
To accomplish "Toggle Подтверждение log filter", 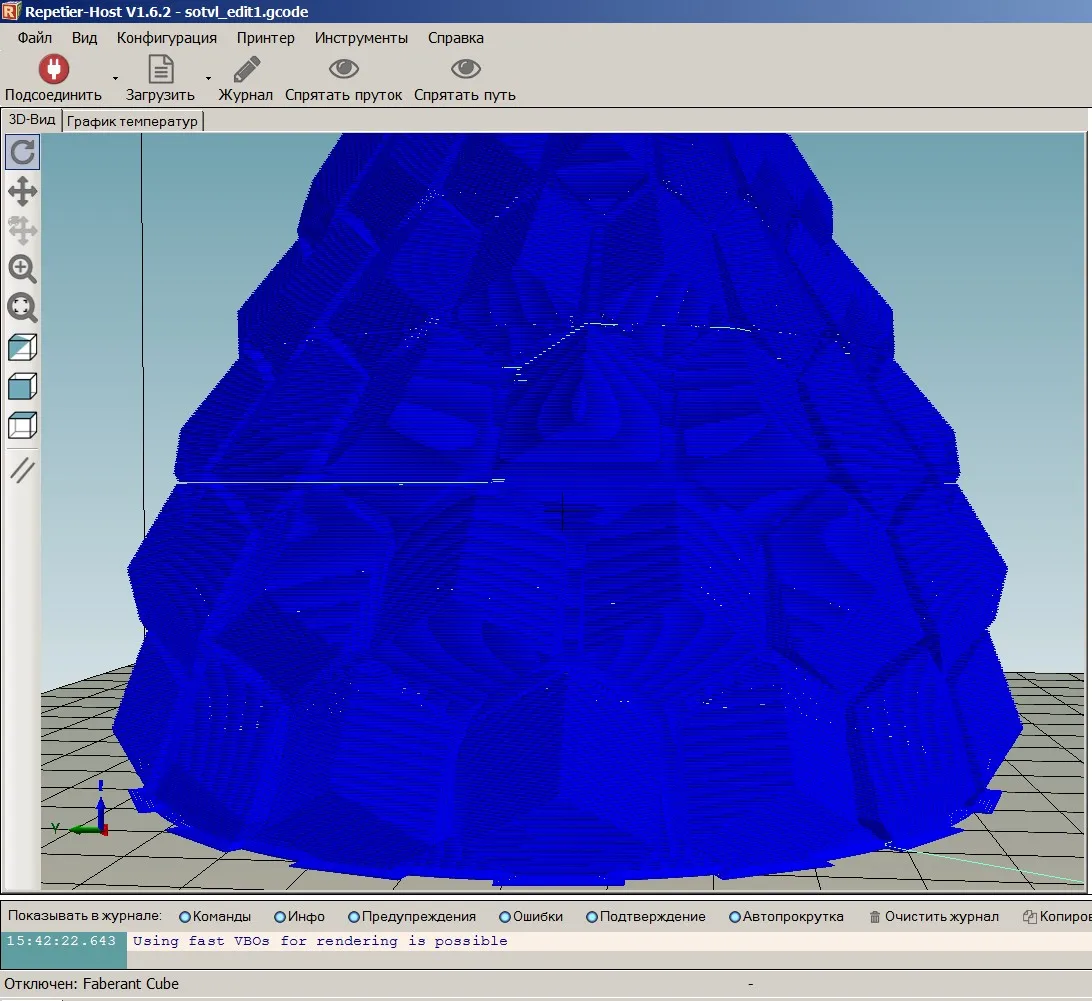I will click(x=646, y=917).
